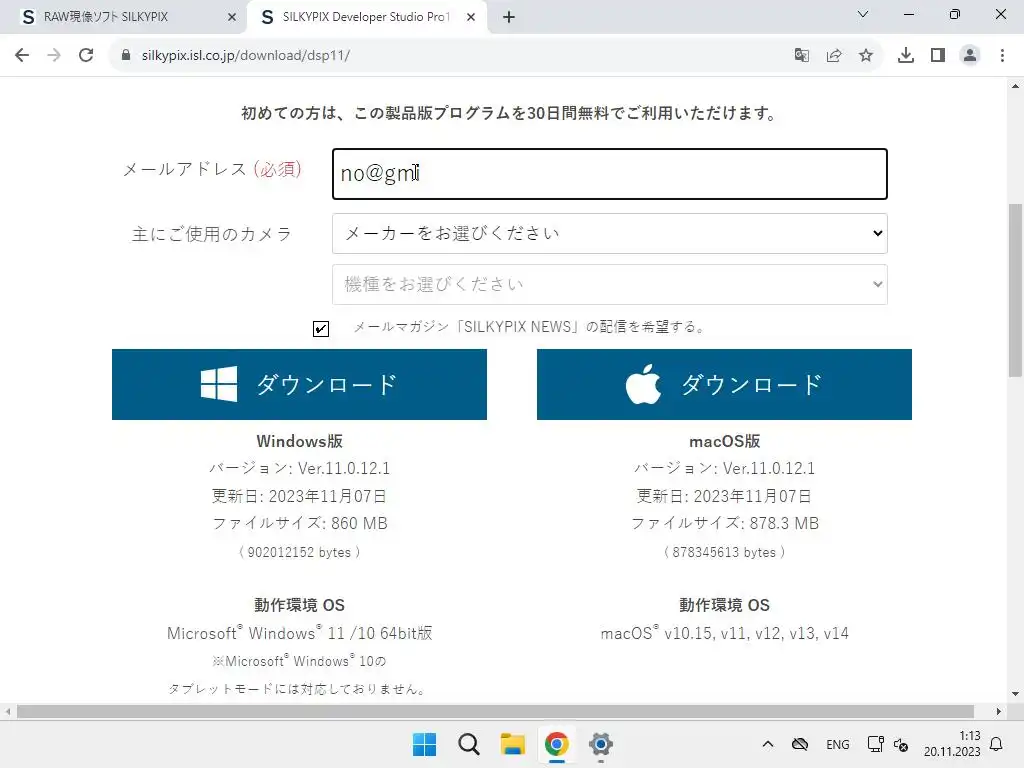
Task: Show hidden system tray icons
Action: click(x=768, y=744)
